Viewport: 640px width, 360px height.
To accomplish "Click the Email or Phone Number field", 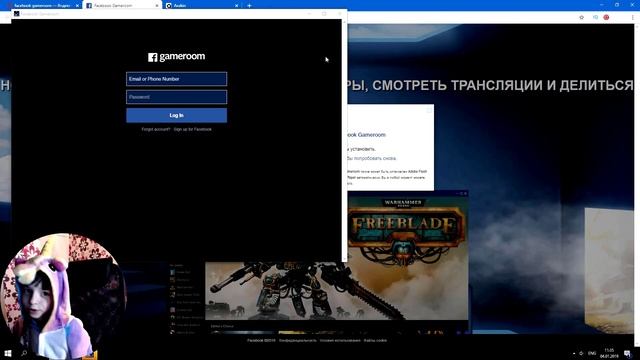I will click(x=176, y=79).
